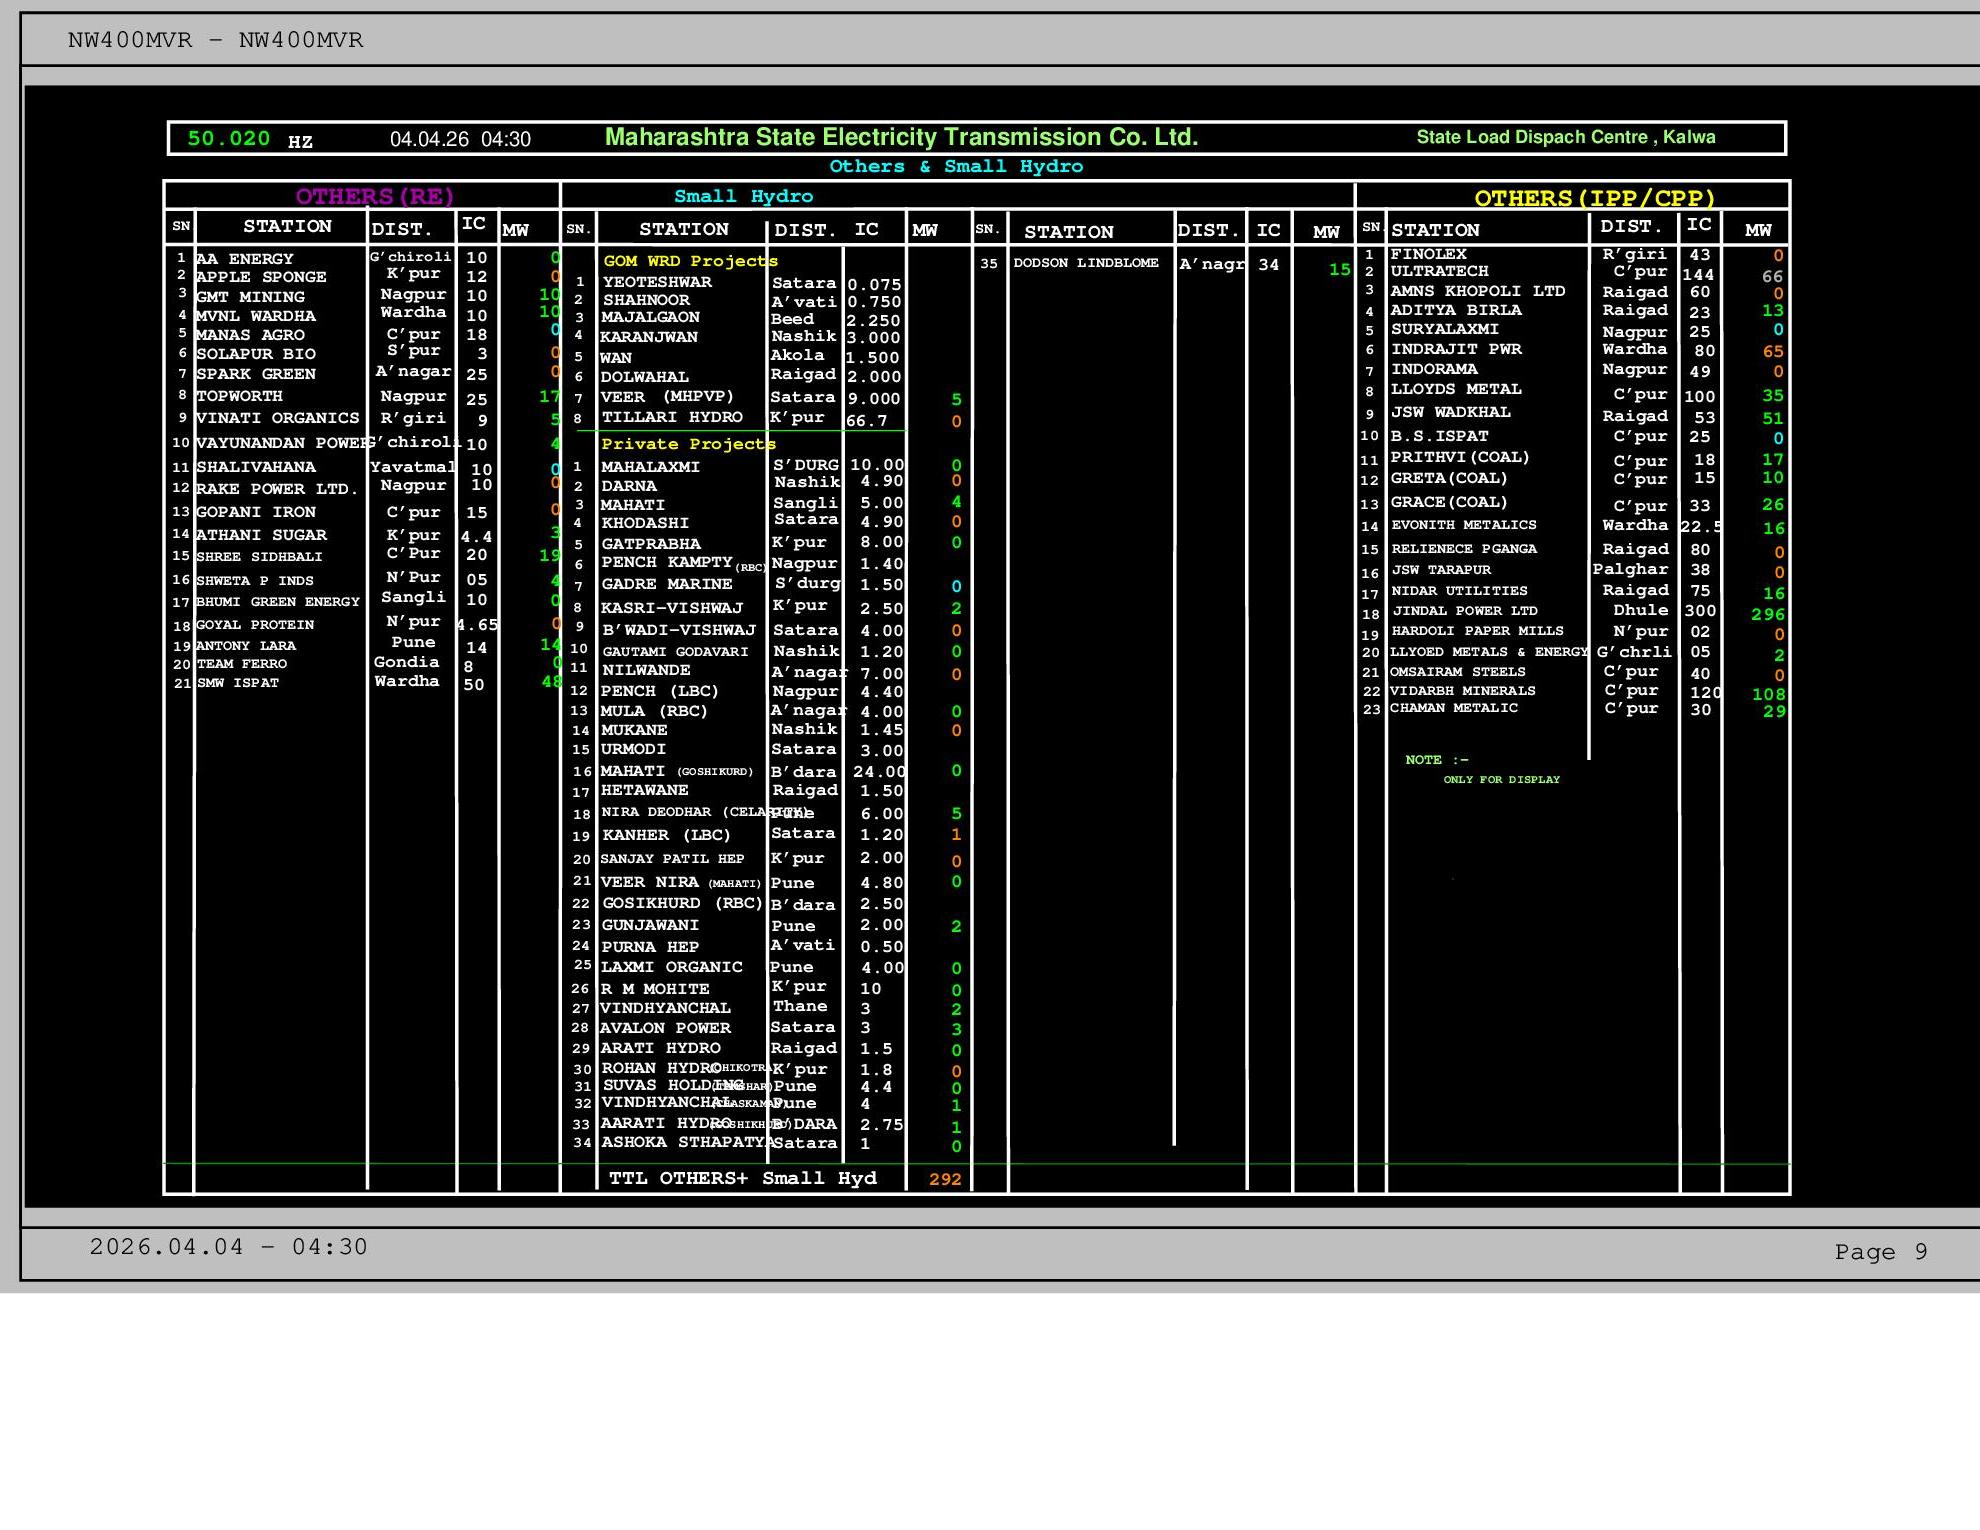
Task: Click the TTL OTHERS+ Small Hyd total value 292
Action: coord(944,1179)
